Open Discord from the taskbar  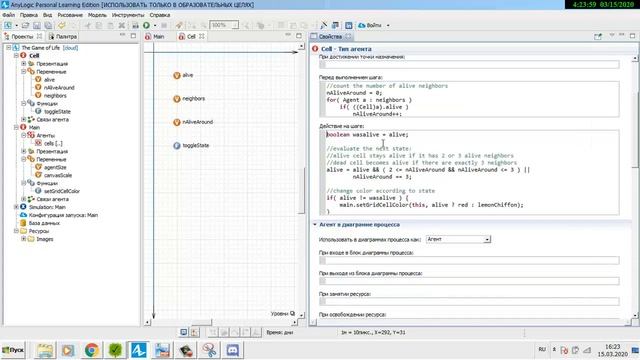(233, 350)
